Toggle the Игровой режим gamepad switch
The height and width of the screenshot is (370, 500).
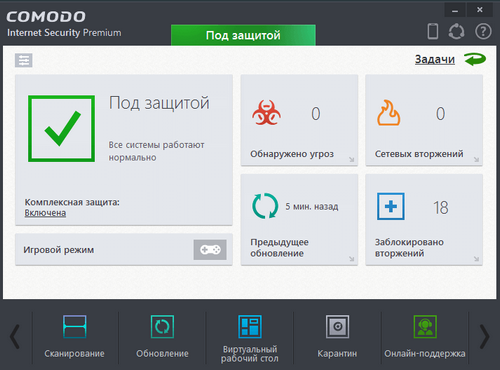click(210, 250)
